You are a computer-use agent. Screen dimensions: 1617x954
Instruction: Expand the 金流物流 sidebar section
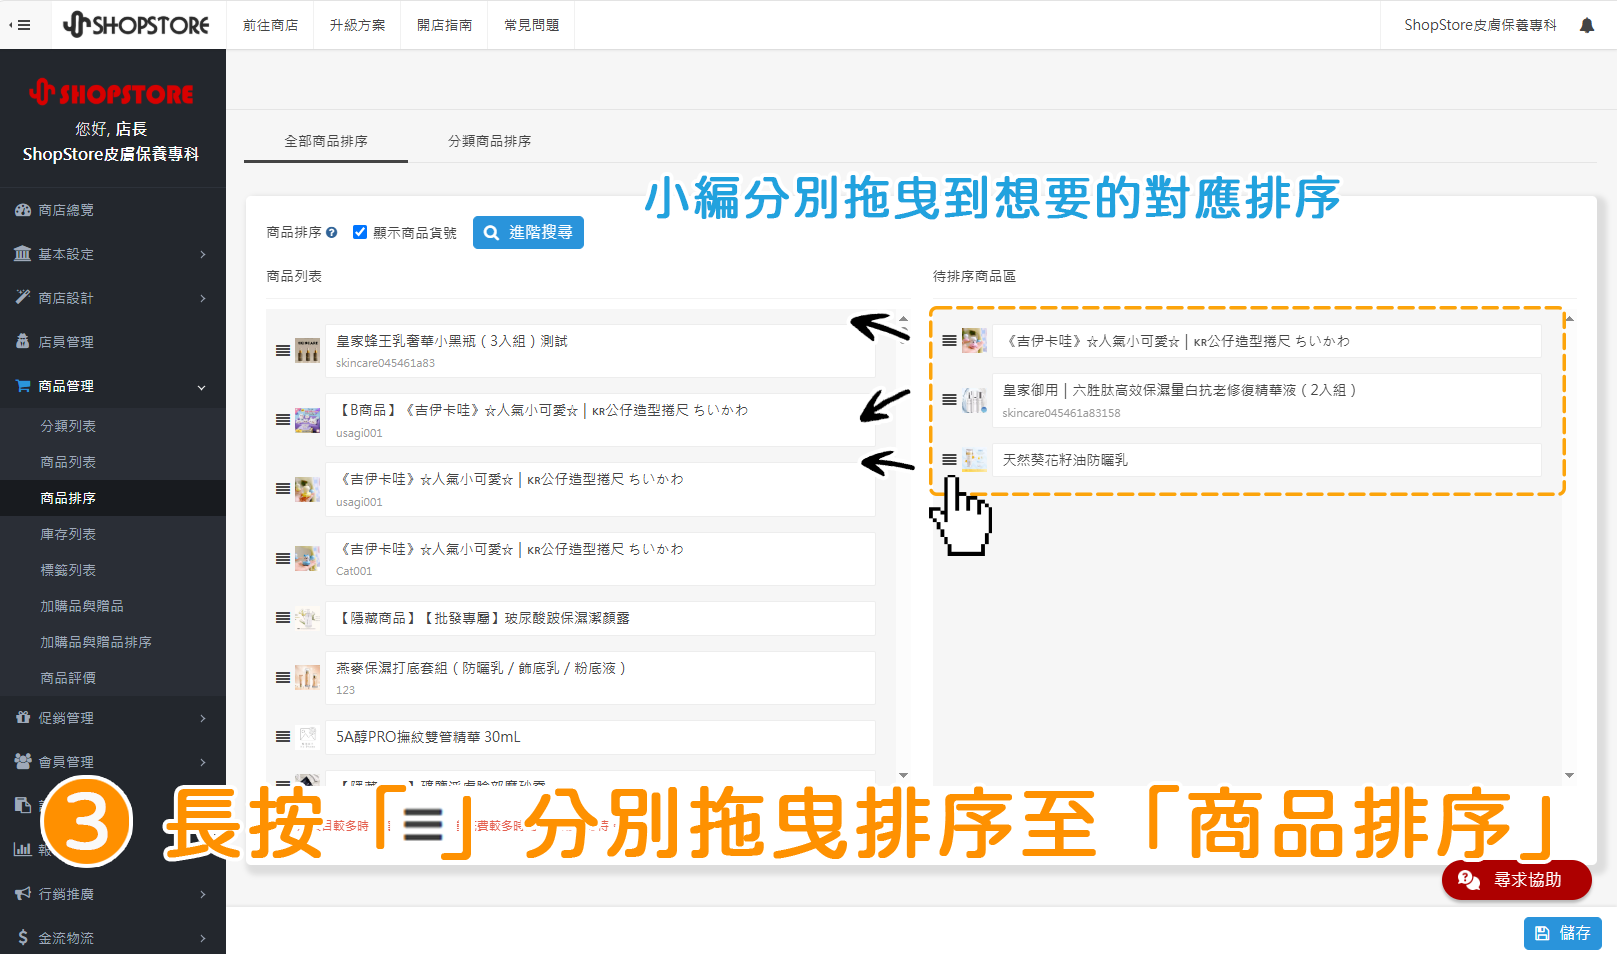(x=203, y=938)
